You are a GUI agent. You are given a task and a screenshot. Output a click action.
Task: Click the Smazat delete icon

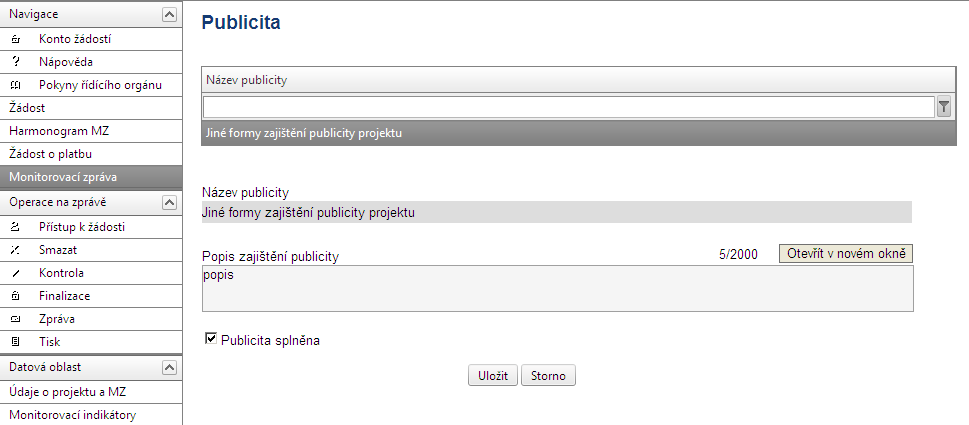click(x=16, y=250)
